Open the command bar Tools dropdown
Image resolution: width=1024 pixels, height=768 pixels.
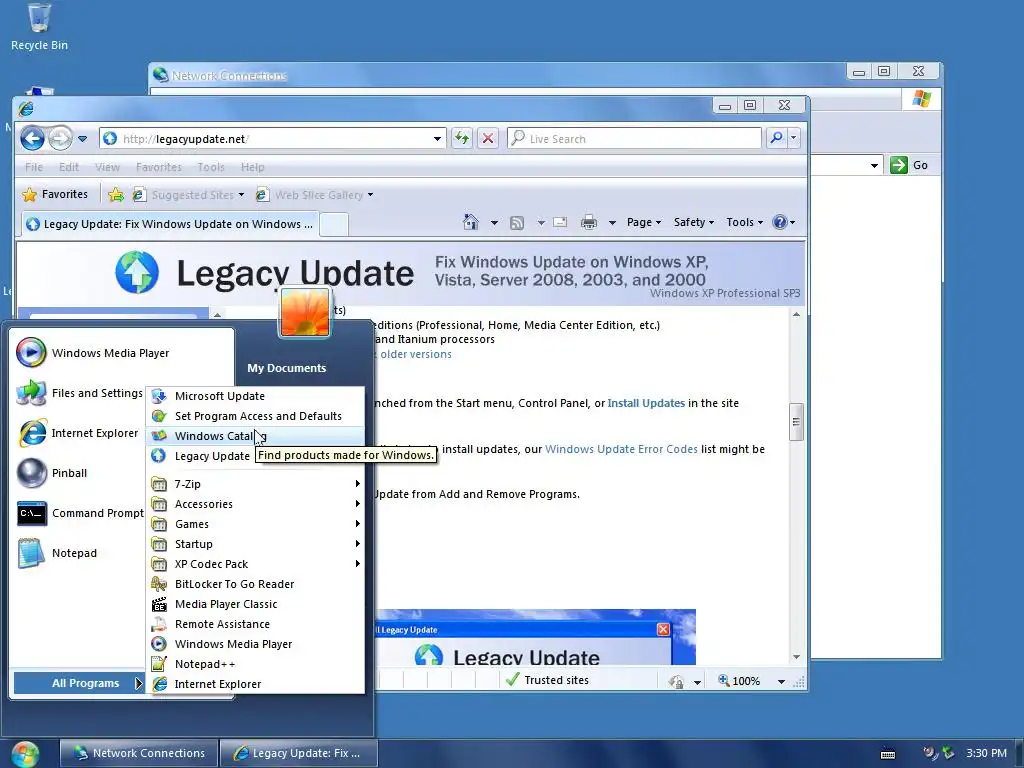click(x=744, y=222)
